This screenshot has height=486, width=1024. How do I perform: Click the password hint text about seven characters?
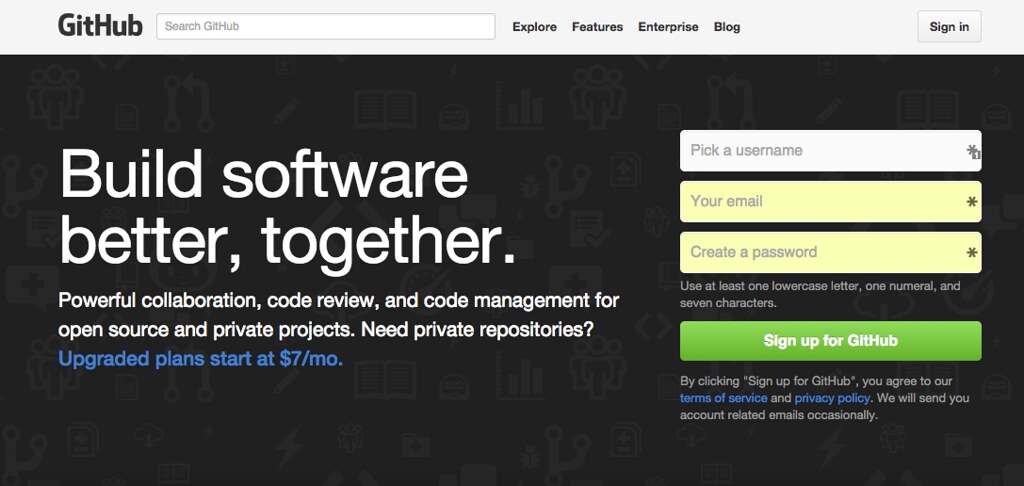(x=820, y=295)
